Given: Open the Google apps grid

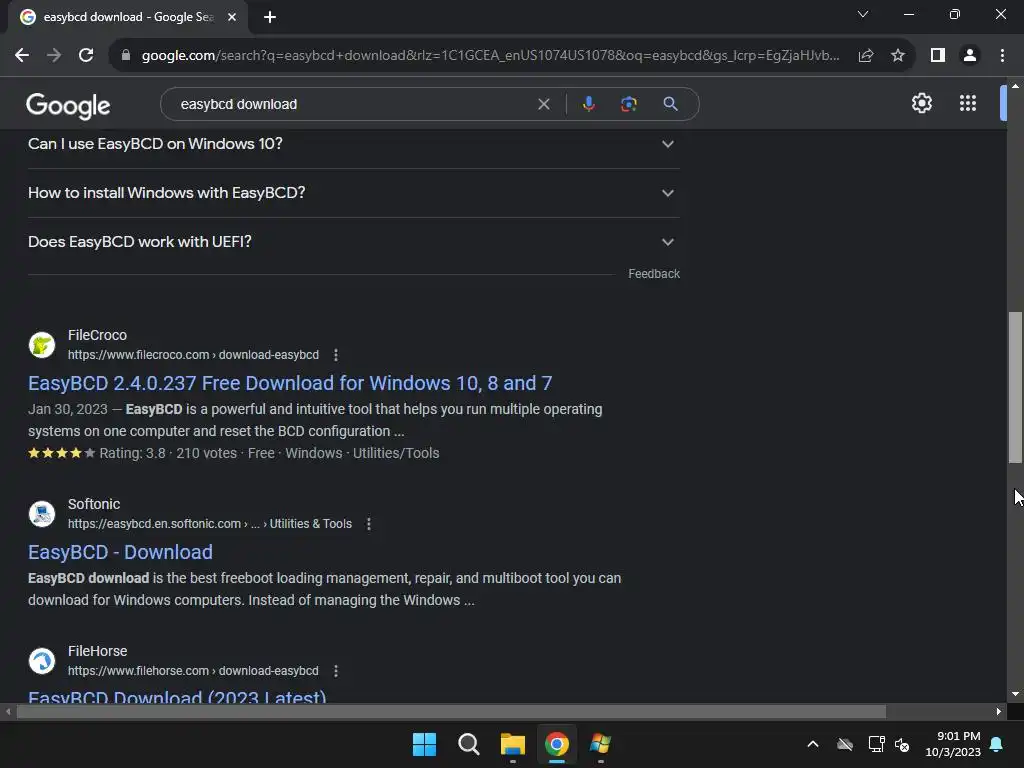Looking at the screenshot, I should coord(968,103).
